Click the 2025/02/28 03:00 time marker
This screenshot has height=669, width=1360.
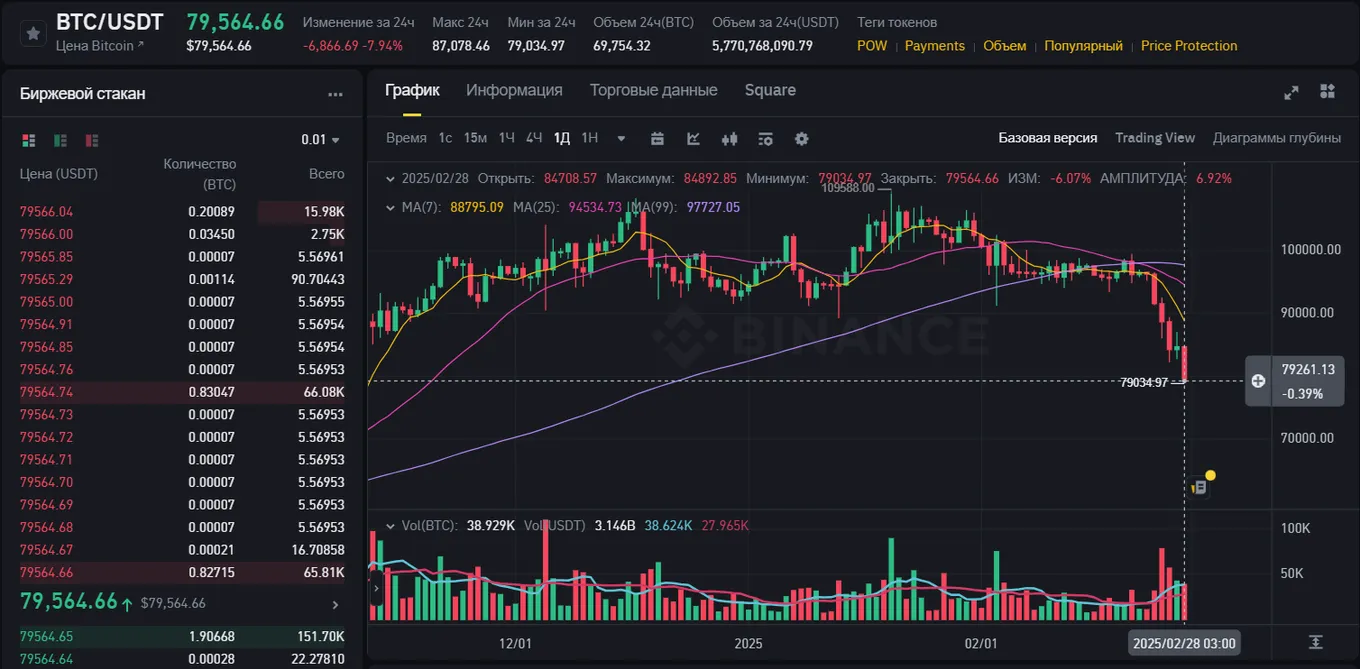[x=1184, y=643]
